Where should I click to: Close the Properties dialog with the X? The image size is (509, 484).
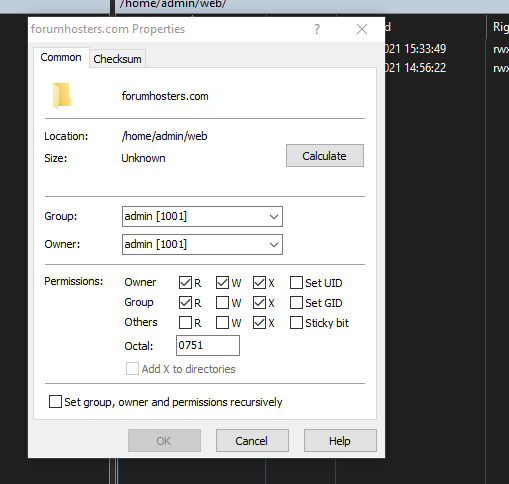[362, 29]
